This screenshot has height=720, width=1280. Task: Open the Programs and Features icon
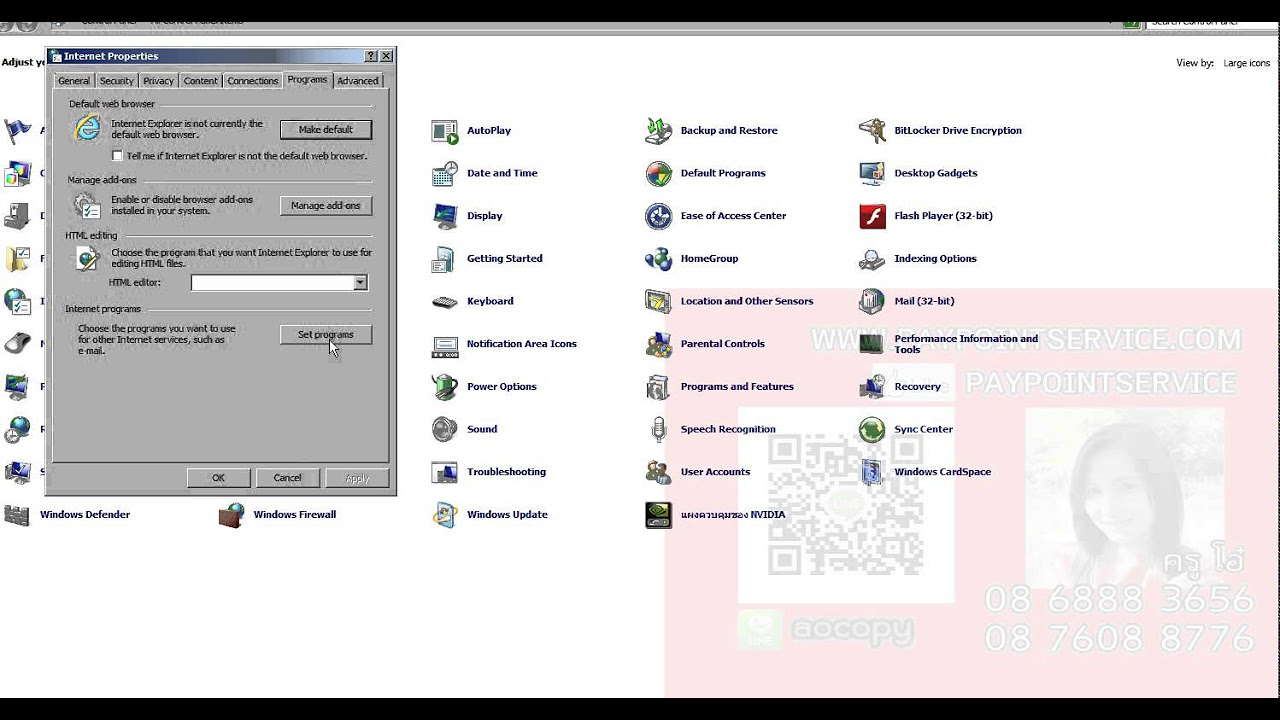[659, 387]
